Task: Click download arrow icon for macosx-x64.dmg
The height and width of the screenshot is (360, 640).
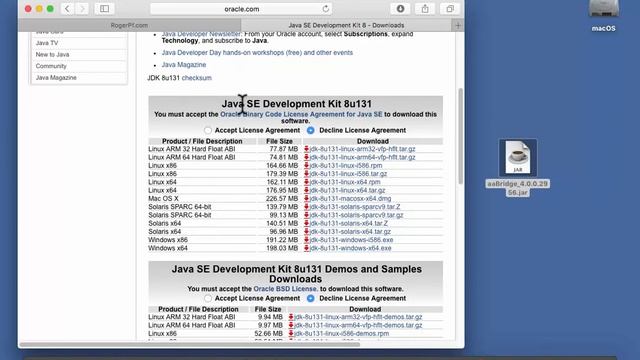Action: (306, 199)
